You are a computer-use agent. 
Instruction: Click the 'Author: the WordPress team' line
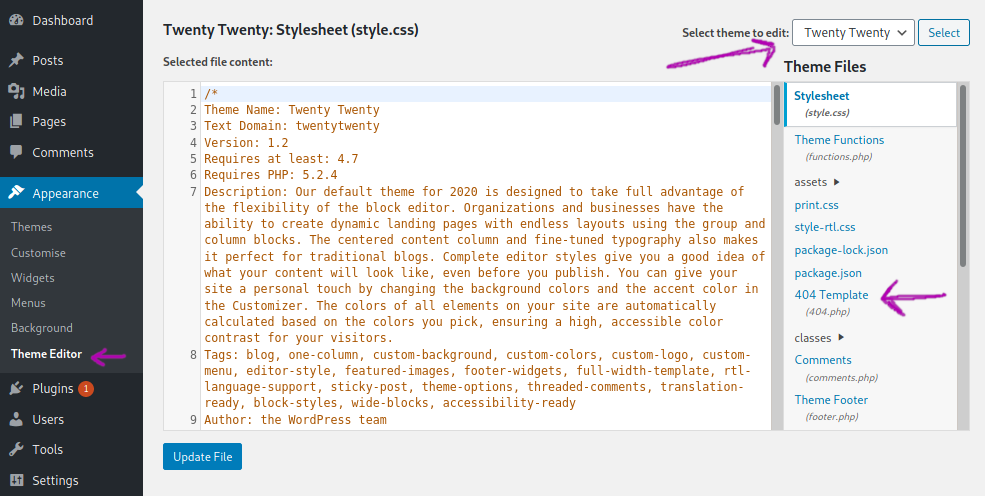click(x=295, y=419)
